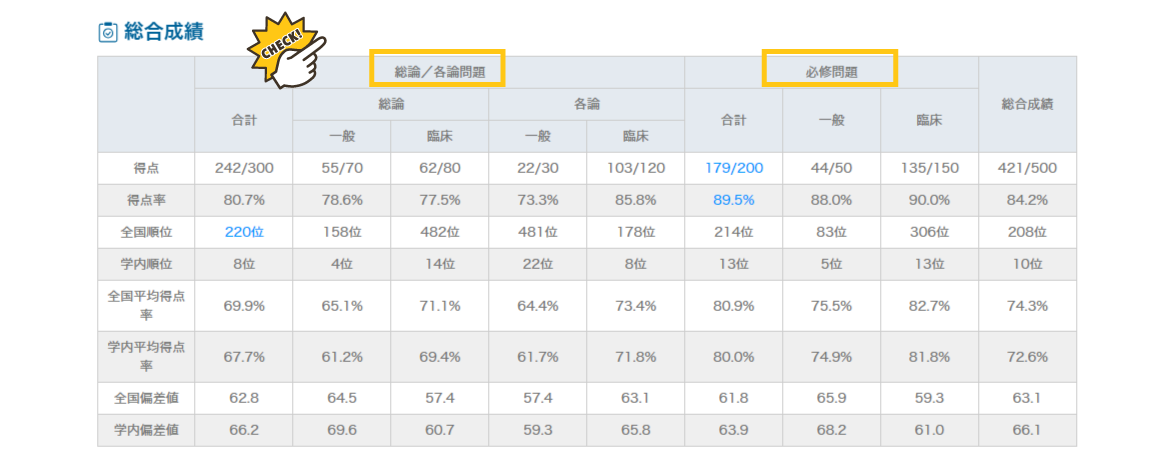The image size is (1173, 476).
Task: Click the 482位 national rank cell
Action: pyautogui.click(x=440, y=233)
